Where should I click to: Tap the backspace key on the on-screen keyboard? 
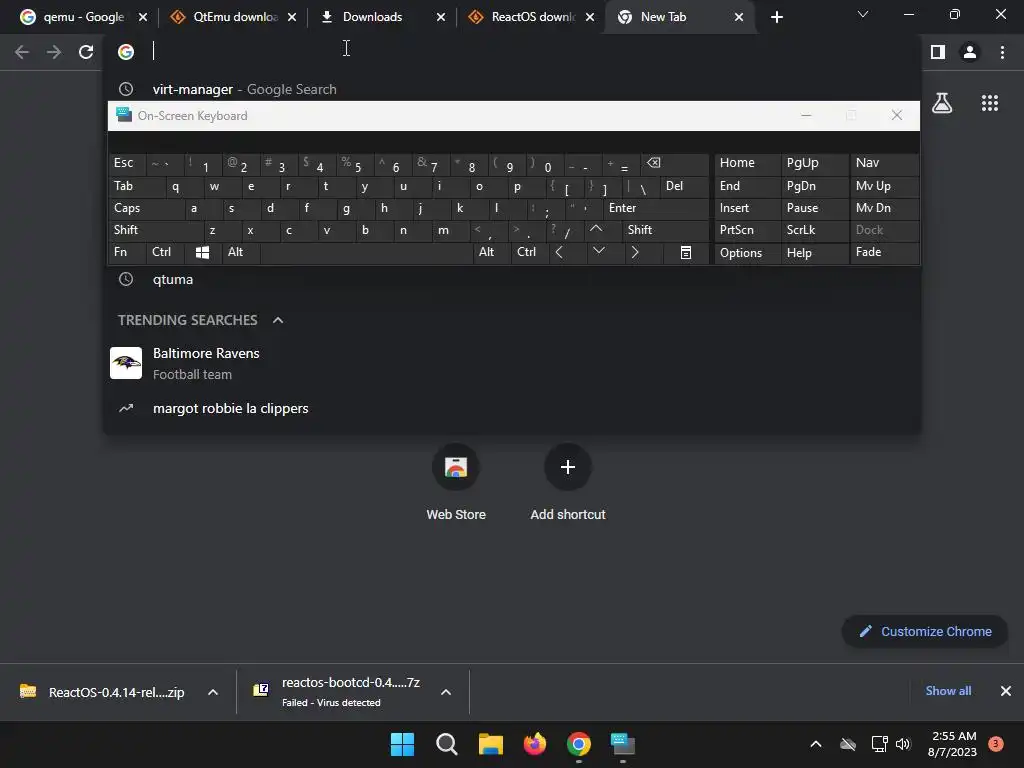(675, 163)
